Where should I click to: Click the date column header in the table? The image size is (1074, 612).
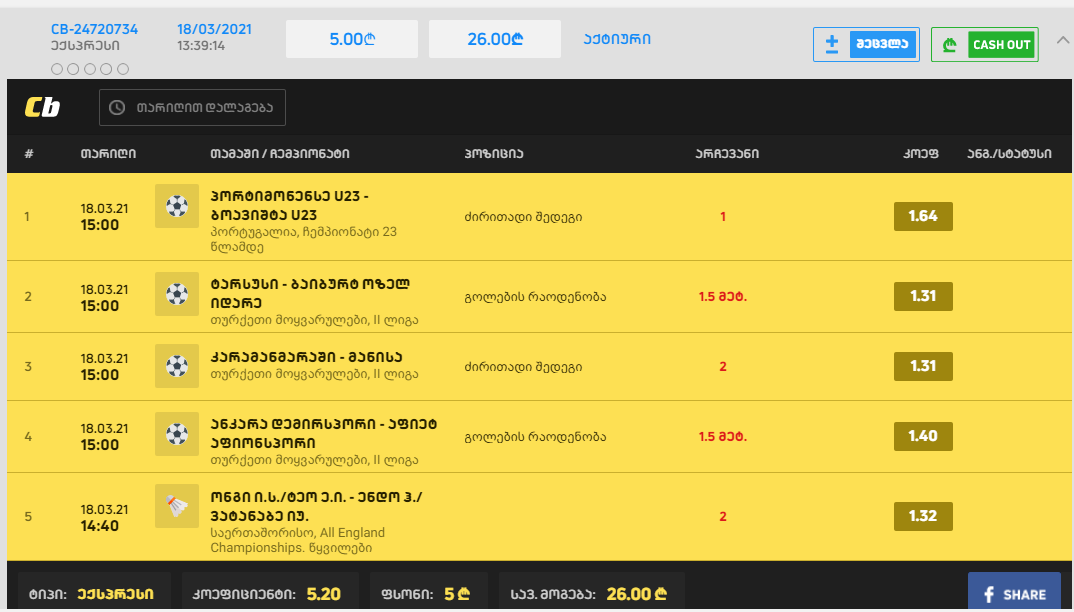point(108,154)
